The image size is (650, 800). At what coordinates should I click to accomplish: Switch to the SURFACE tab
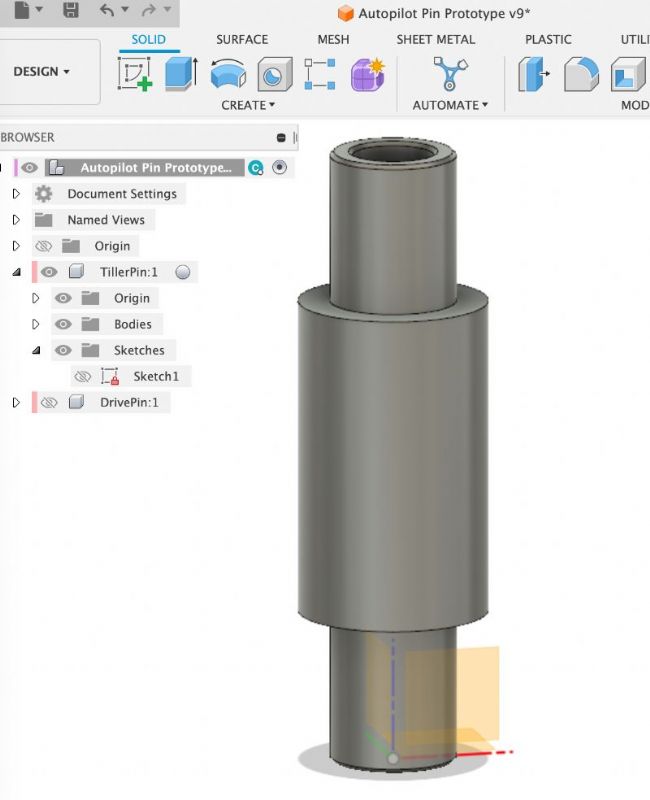tap(242, 40)
